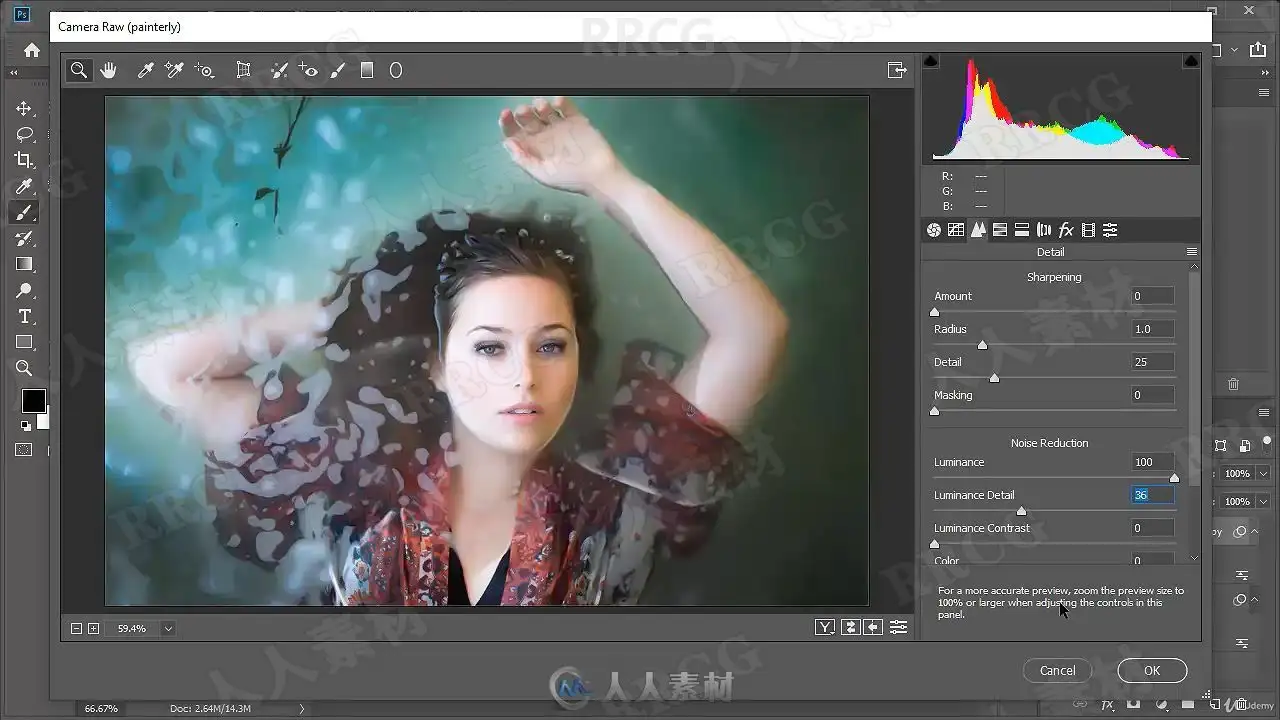Click the Photoshop 66.67% zoom status field

[101, 709]
